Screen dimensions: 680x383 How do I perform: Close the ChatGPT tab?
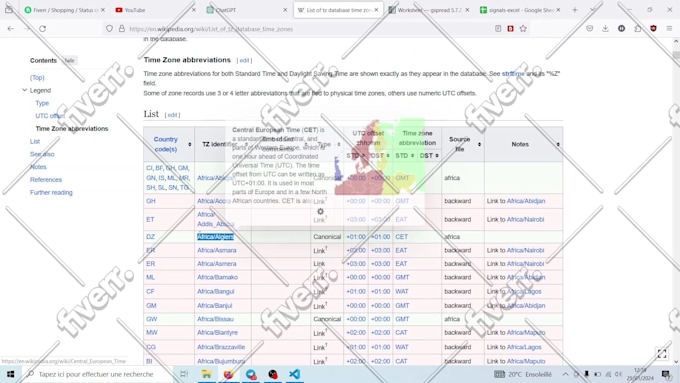285,10
